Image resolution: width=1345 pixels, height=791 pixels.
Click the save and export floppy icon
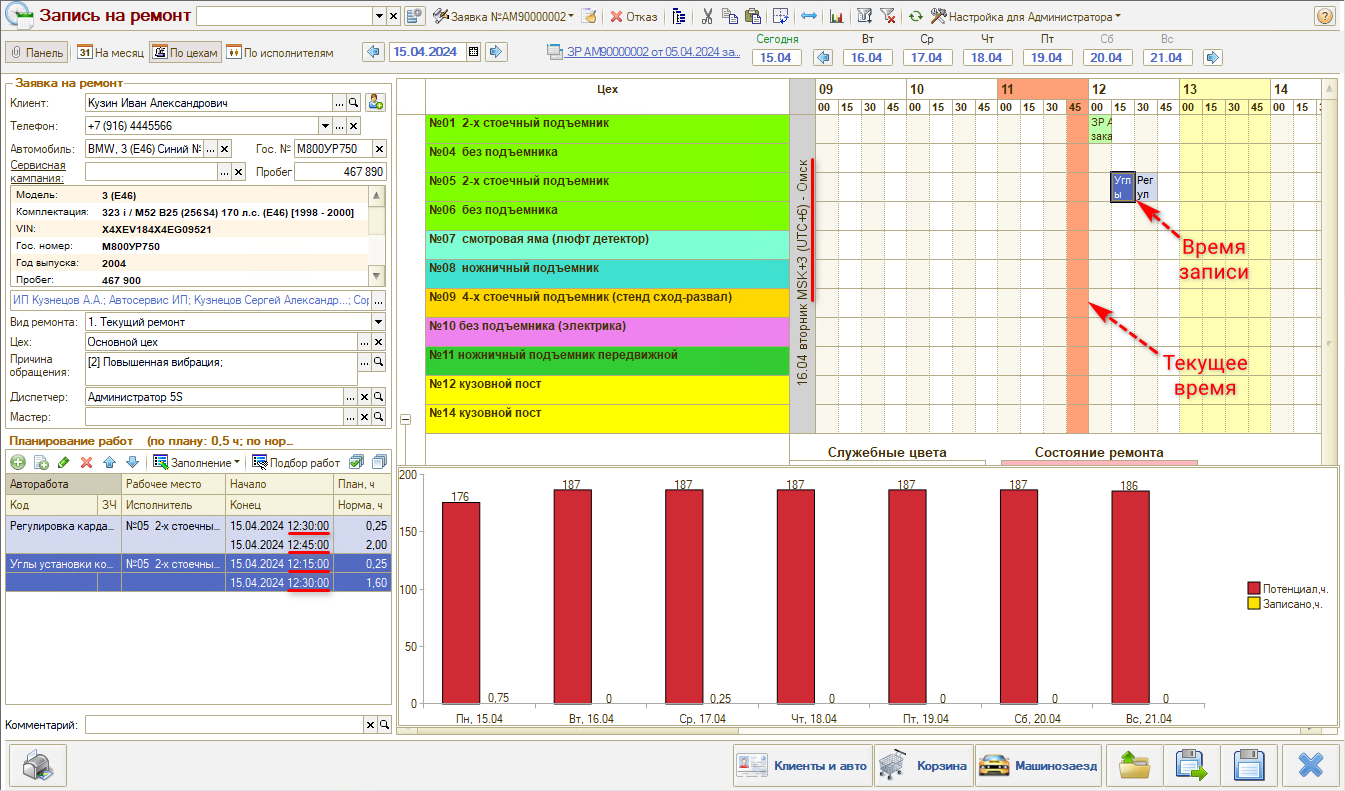pyautogui.click(x=1192, y=766)
